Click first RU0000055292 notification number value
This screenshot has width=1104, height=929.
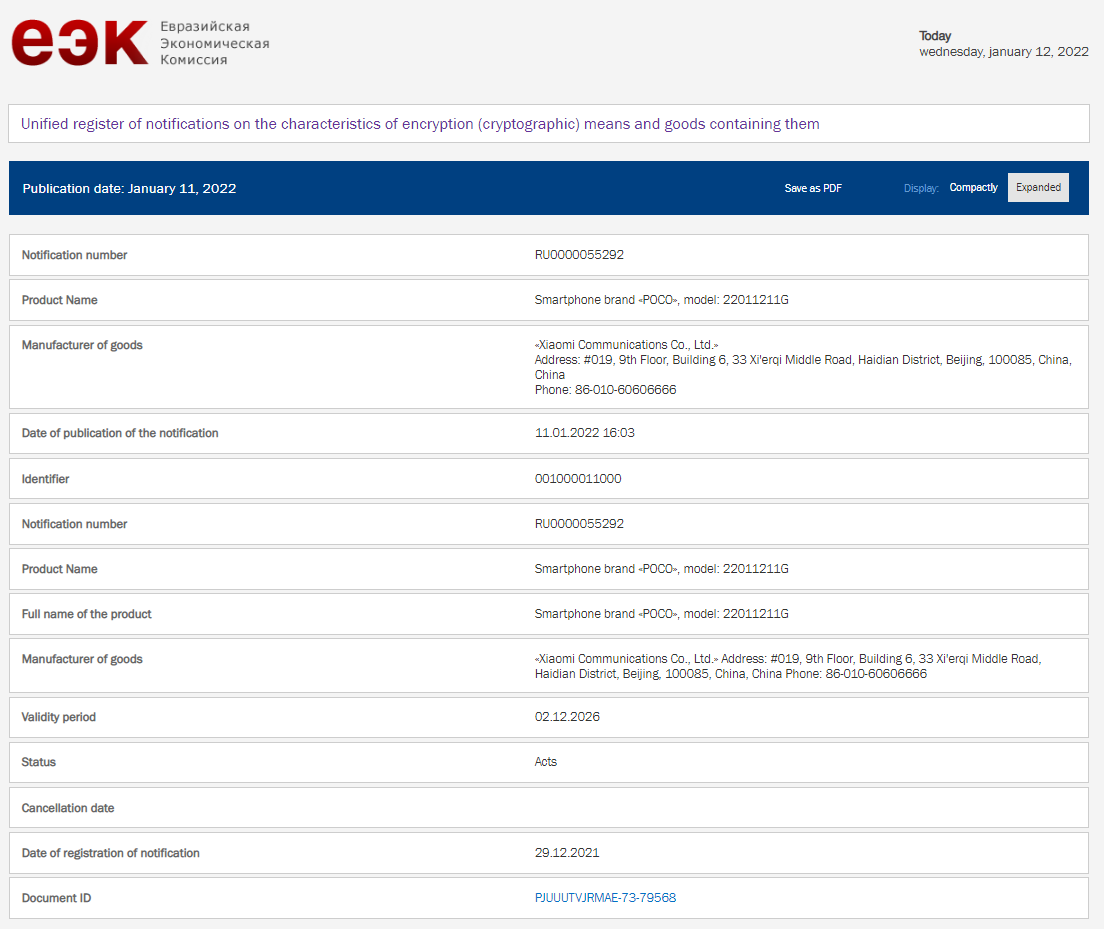coord(579,254)
